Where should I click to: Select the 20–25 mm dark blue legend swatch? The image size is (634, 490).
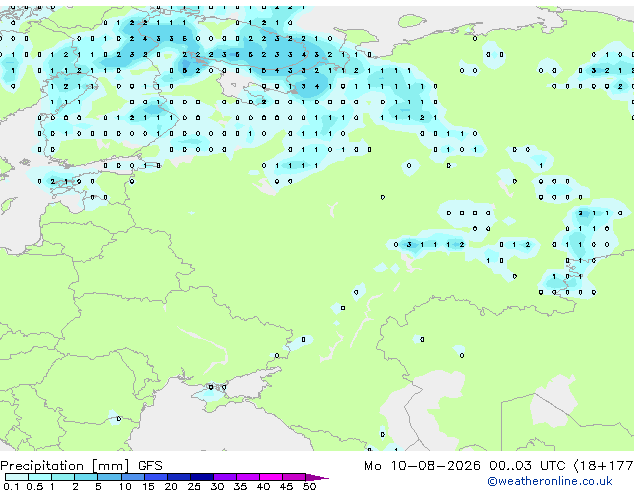click(x=178, y=477)
